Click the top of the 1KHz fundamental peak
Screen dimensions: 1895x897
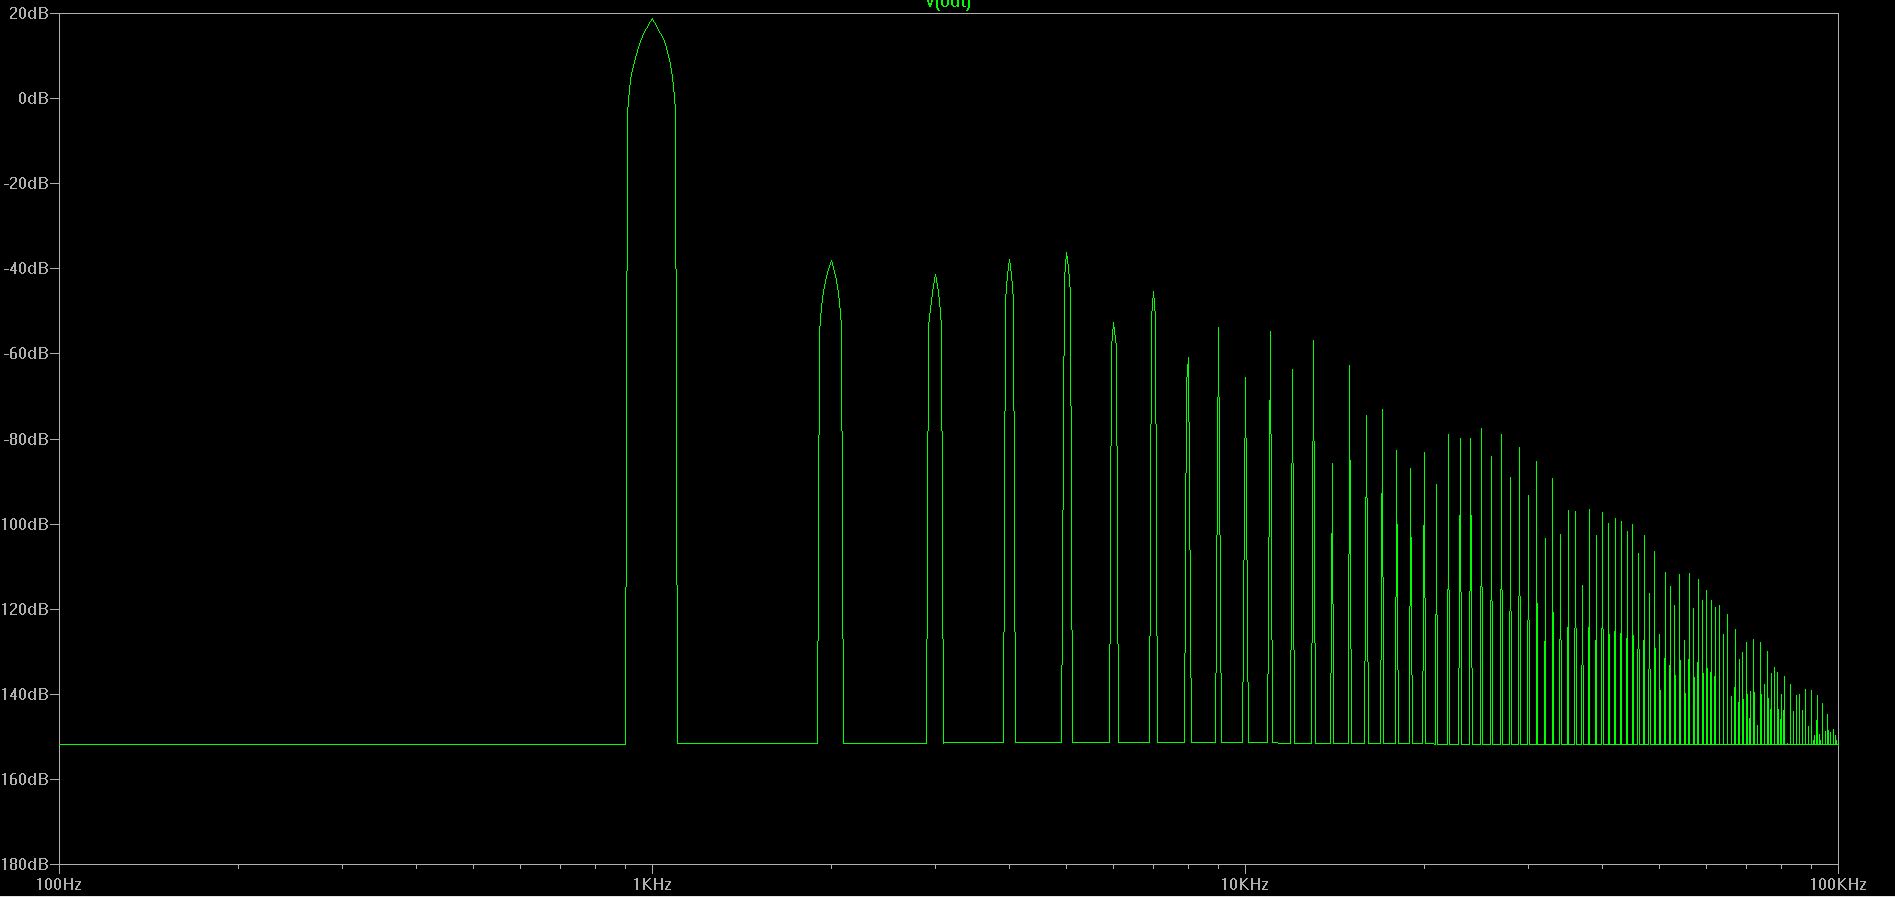652,20
